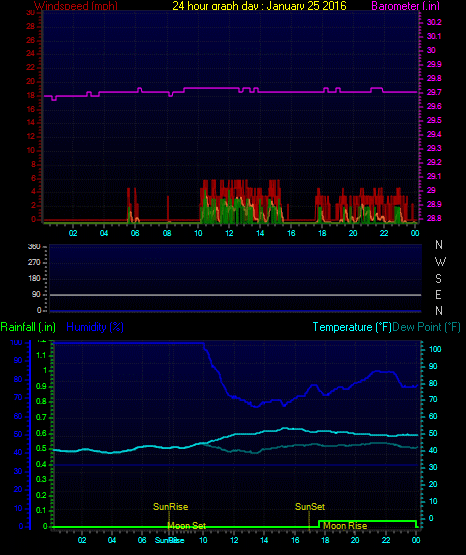Viewport: 466px width, 555px height.
Task: Click the 100 temperature scale value
Action: [x=435, y=349]
